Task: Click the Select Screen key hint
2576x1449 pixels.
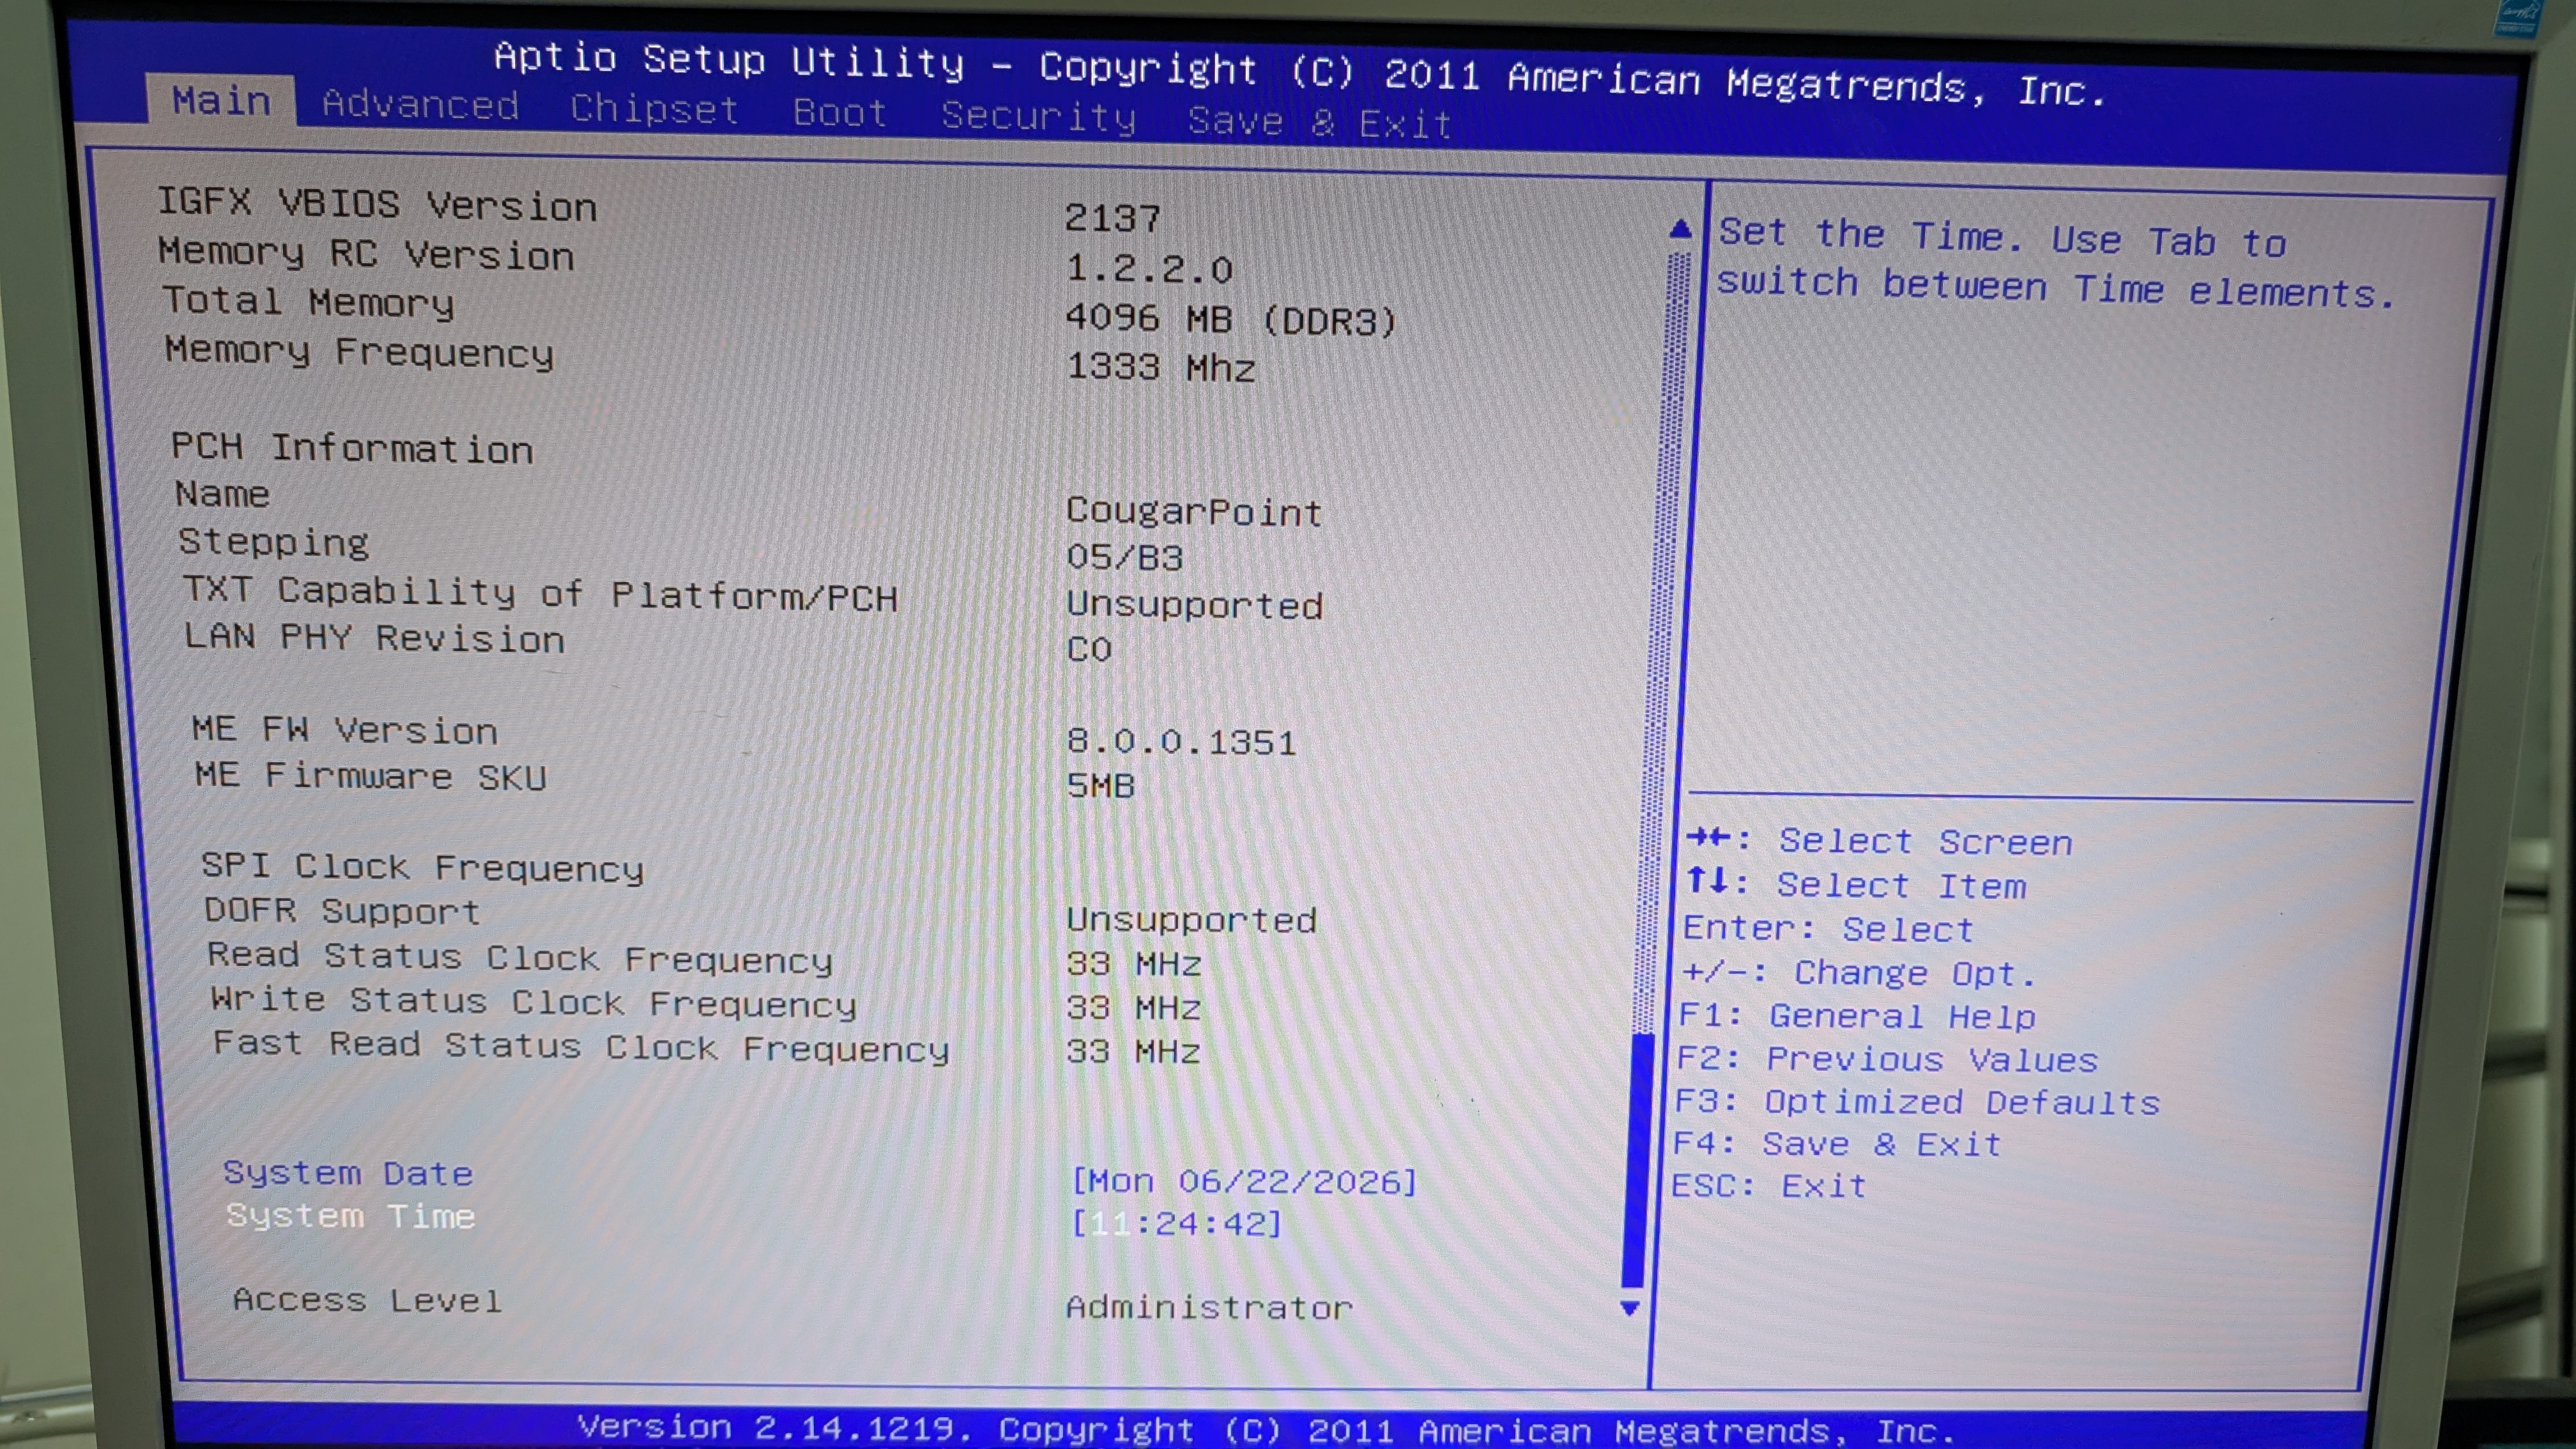Action: [x=1879, y=841]
